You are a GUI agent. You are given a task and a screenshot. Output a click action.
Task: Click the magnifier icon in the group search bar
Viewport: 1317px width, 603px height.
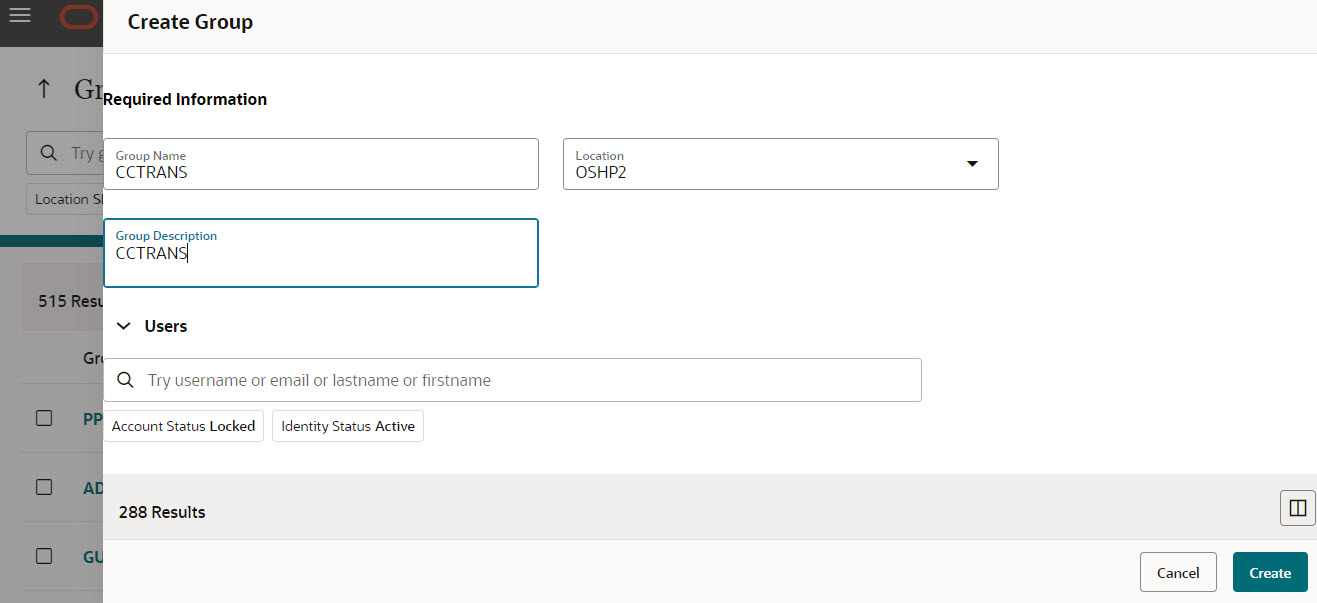(48, 152)
